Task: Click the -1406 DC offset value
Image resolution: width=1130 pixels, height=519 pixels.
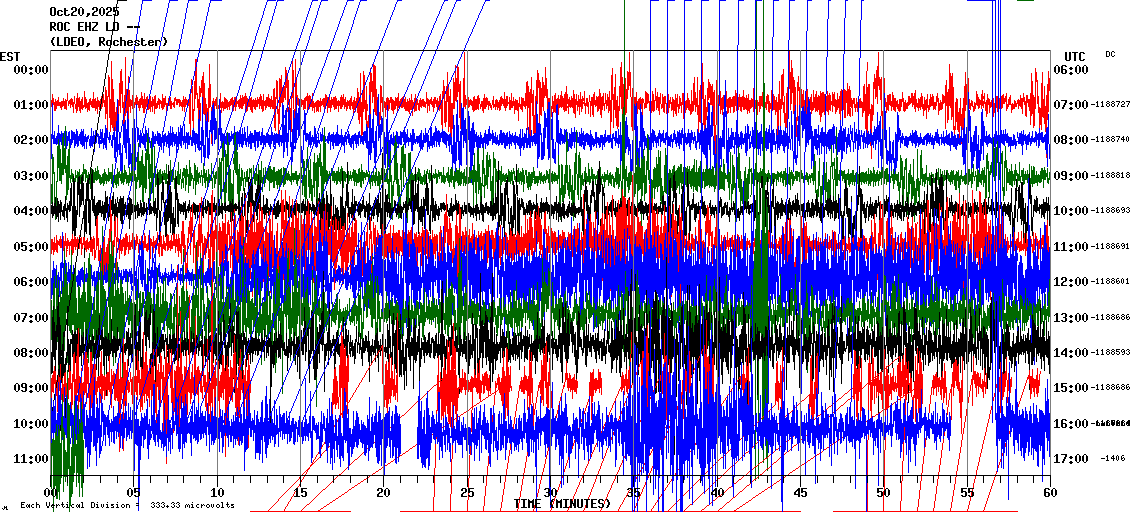Action: tap(1113, 459)
